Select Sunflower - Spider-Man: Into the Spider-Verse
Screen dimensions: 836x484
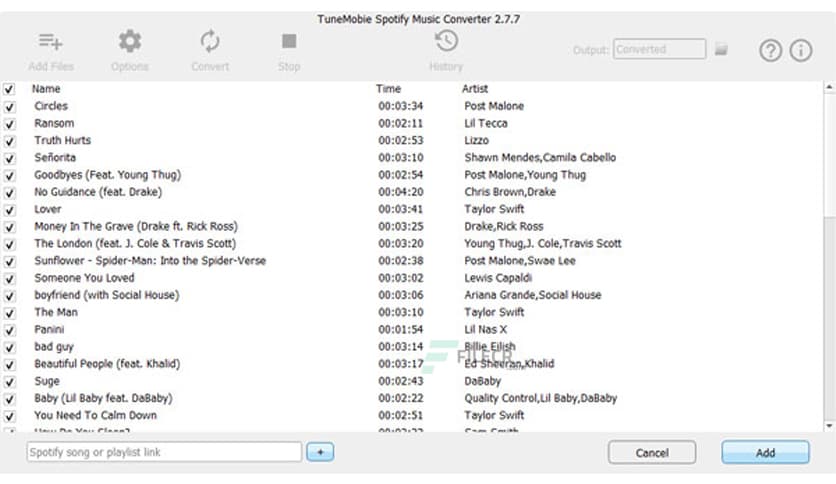150,261
